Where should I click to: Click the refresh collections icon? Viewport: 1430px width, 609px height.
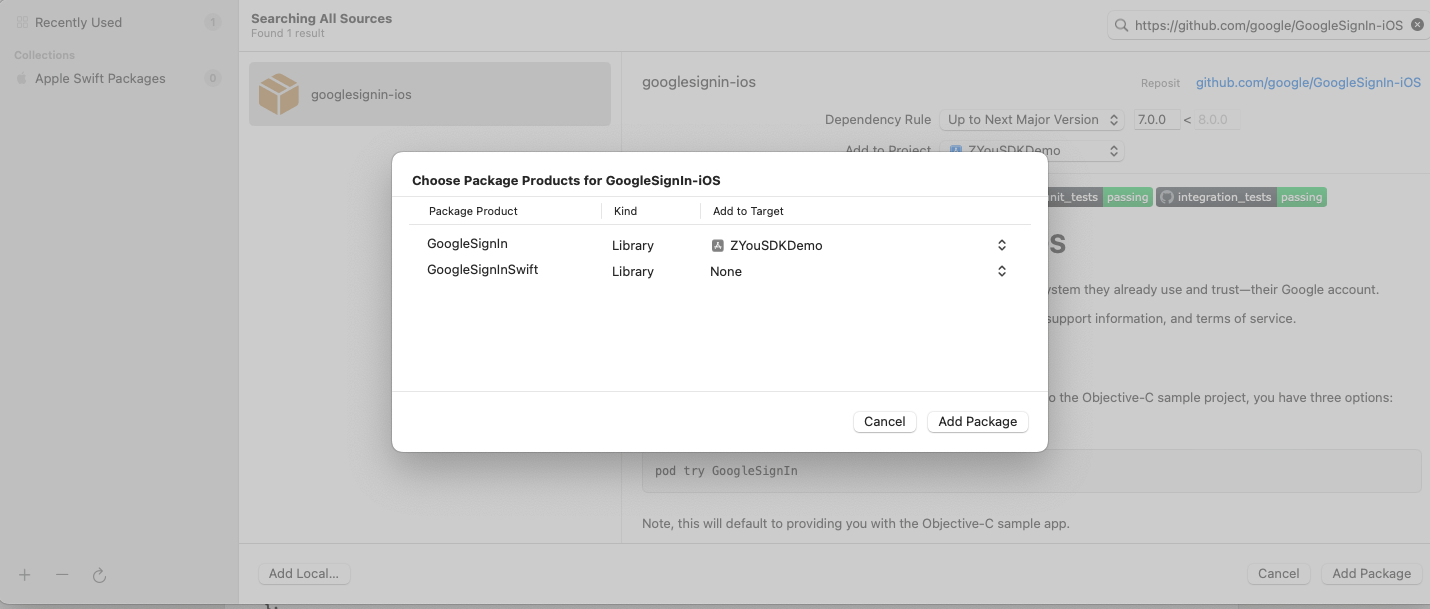click(x=99, y=575)
